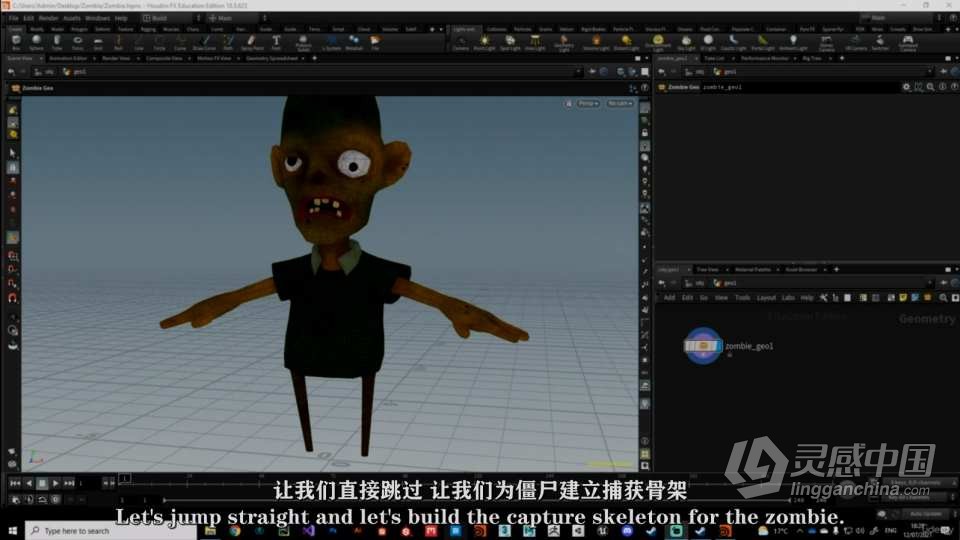The image size is (960, 540).
Task: Open the File menu
Action: 13,18
